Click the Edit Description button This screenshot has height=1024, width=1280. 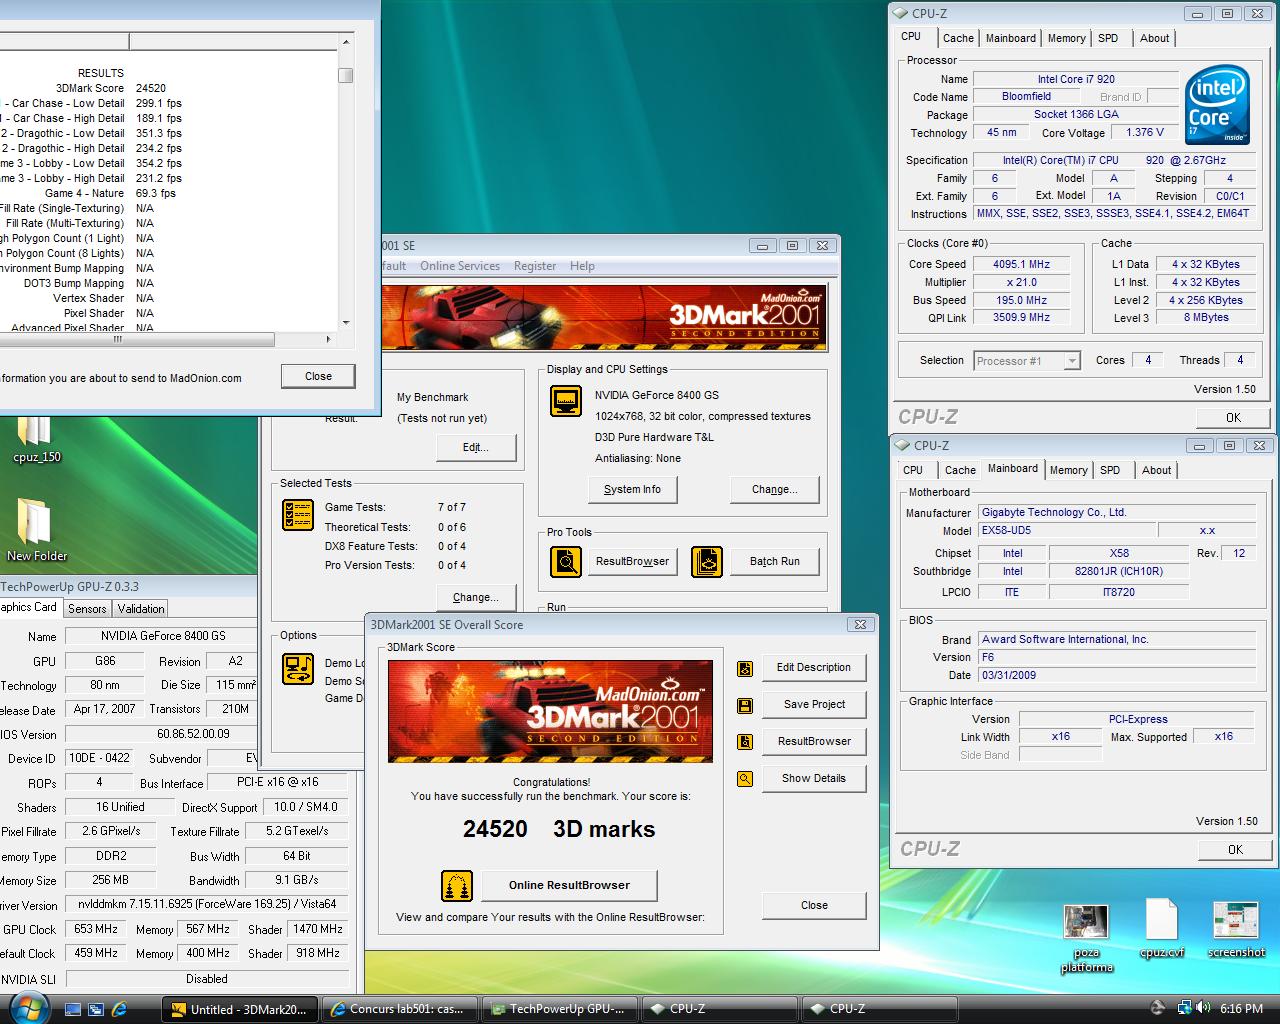[814, 668]
